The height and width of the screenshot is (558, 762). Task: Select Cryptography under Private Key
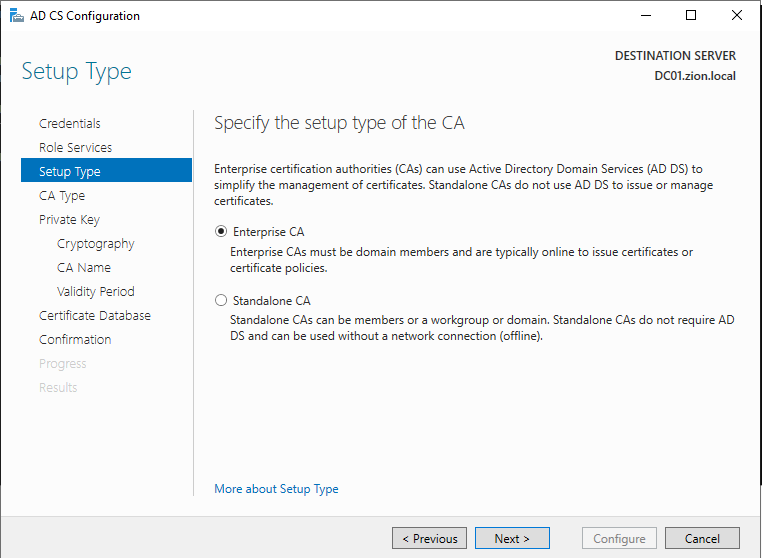pos(95,244)
